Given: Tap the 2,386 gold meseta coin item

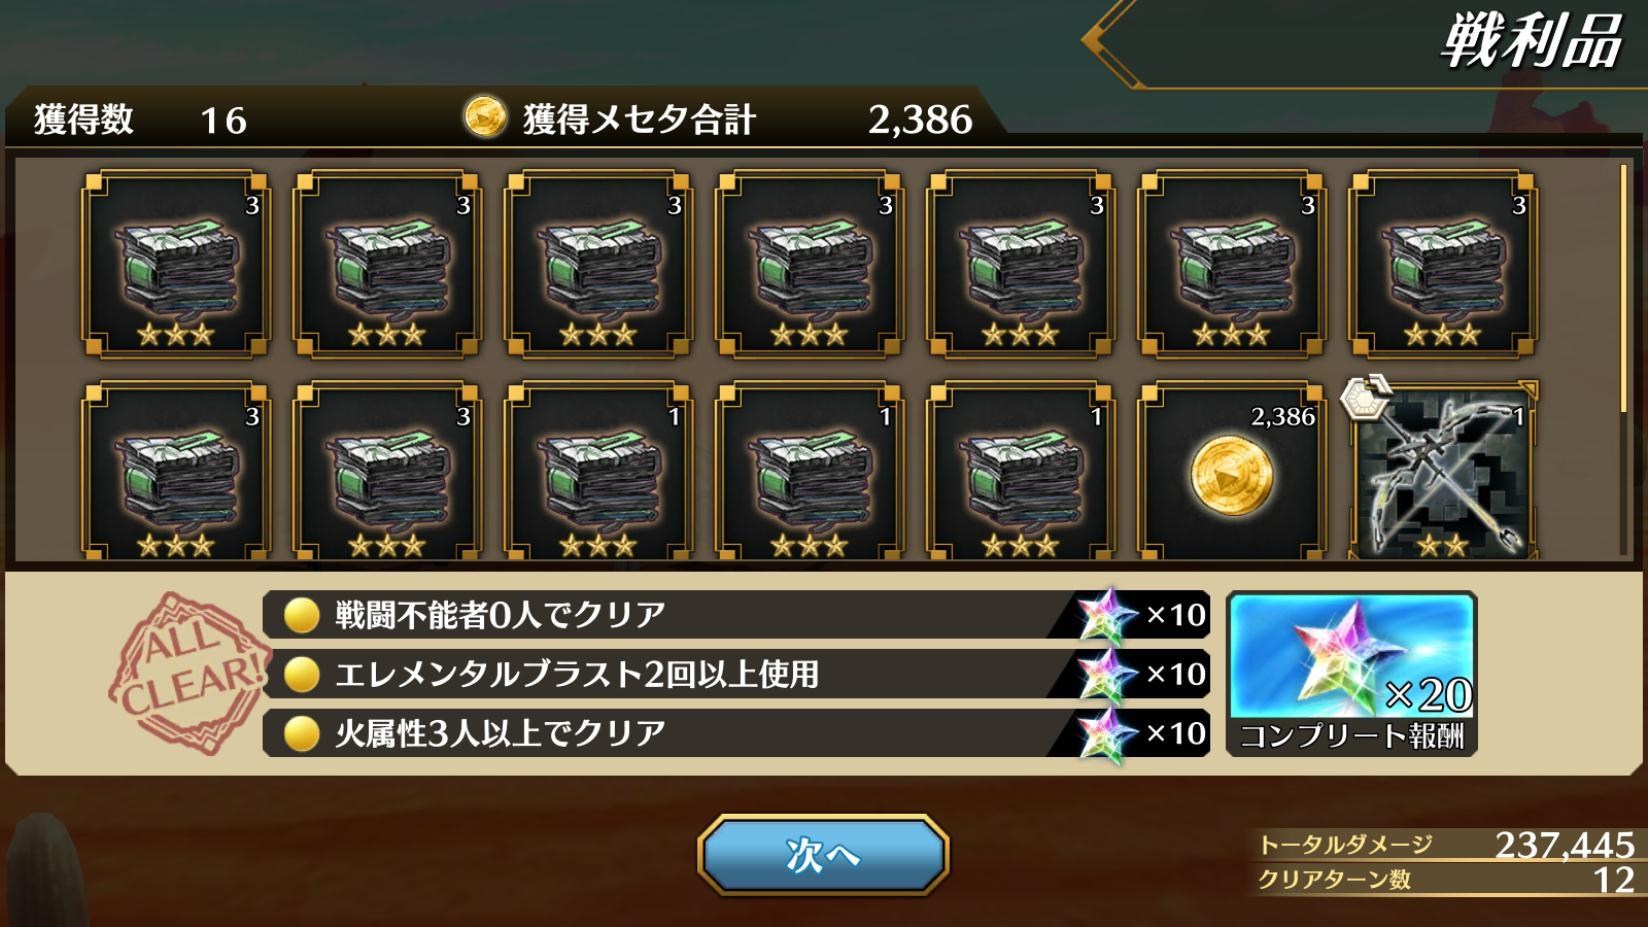Looking at the screenshot, I should point(1232,470).
